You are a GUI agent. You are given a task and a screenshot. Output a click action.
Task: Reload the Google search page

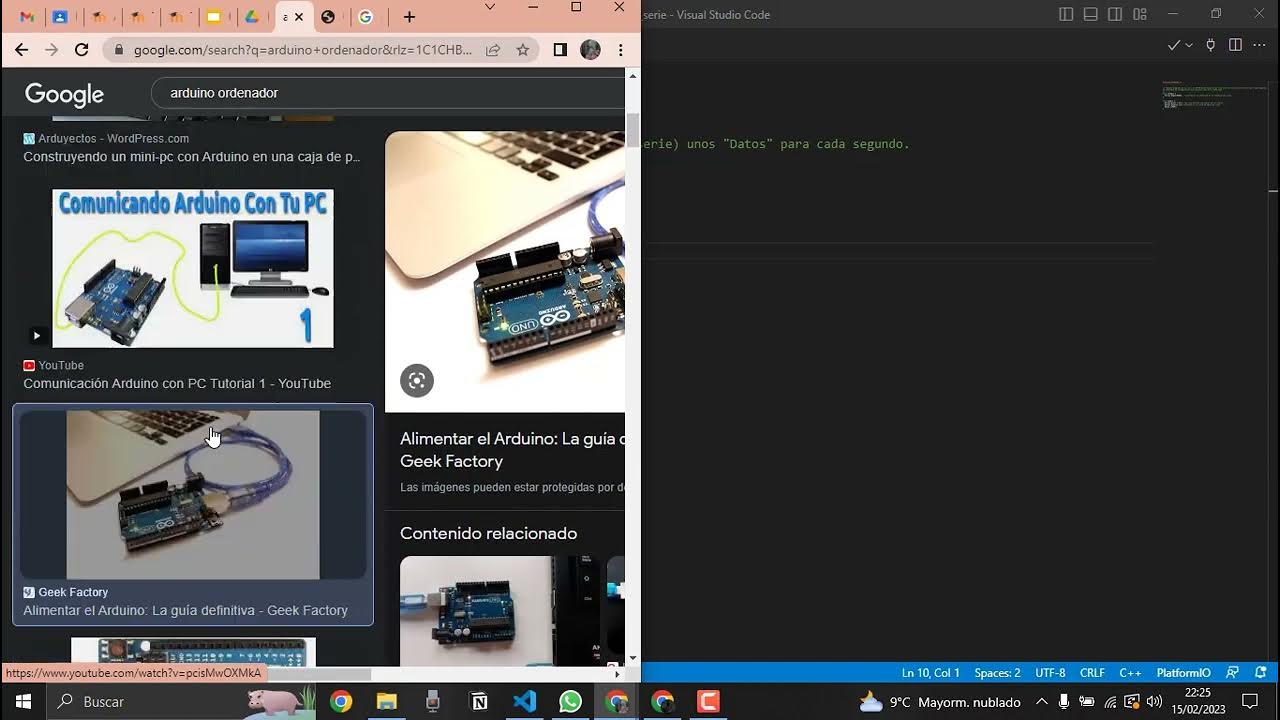tap(82, 50)
